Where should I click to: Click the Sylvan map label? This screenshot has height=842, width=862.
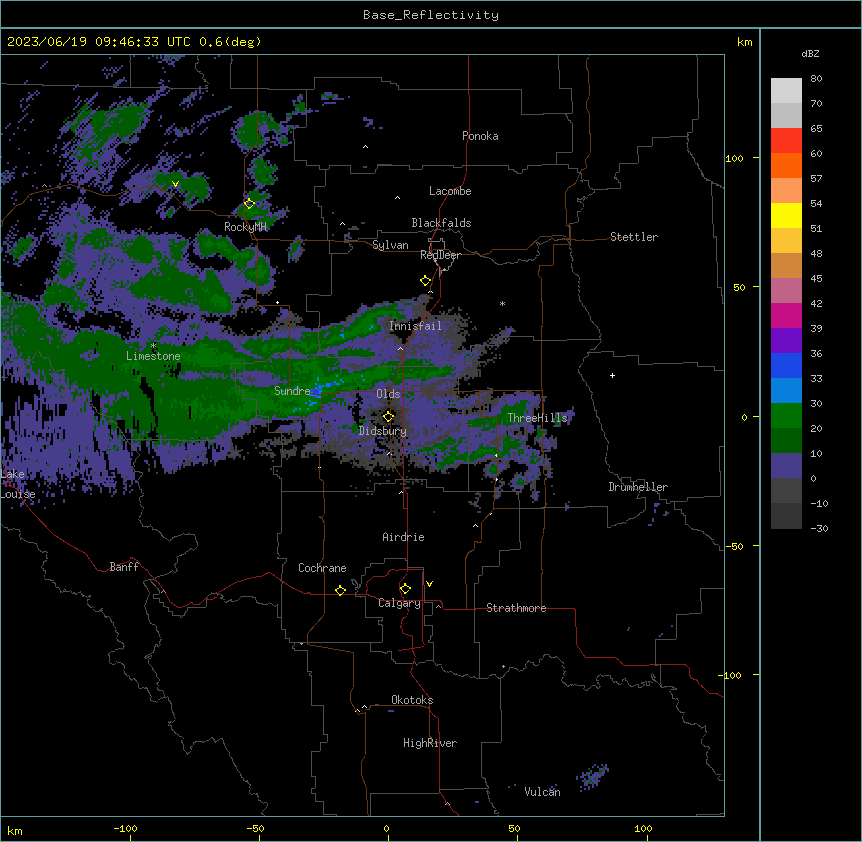(390, 245)
